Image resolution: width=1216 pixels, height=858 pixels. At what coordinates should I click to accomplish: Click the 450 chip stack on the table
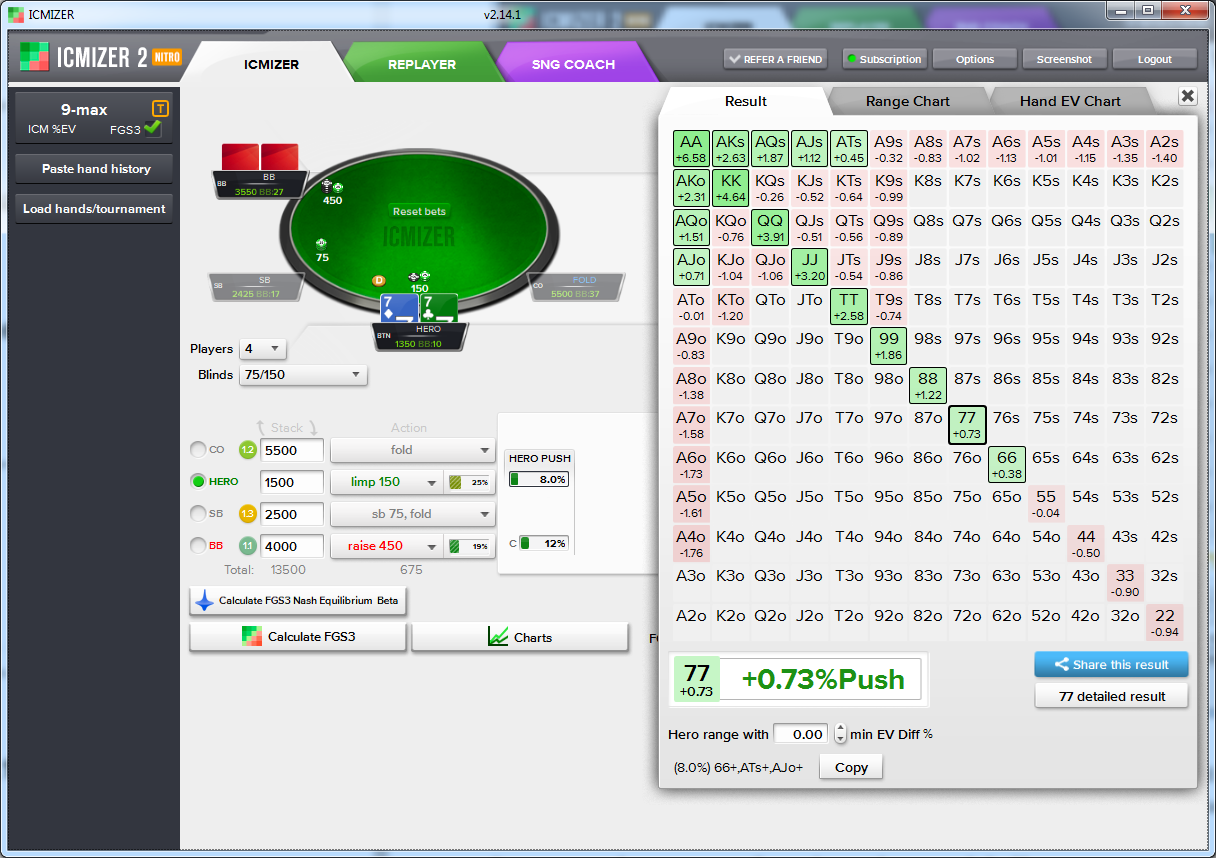332,193
